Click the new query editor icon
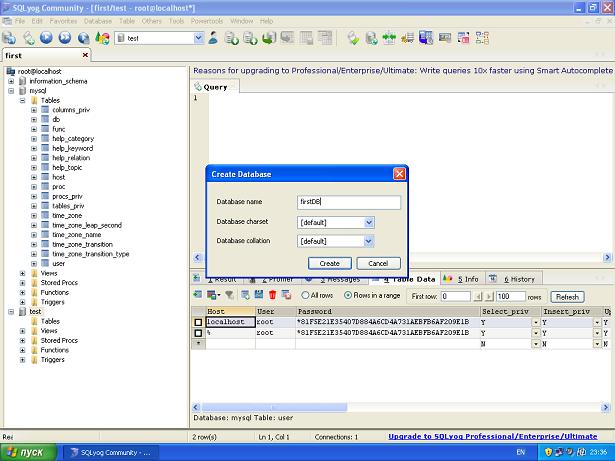The image size is (615, 461). click(x=28, y=38)
